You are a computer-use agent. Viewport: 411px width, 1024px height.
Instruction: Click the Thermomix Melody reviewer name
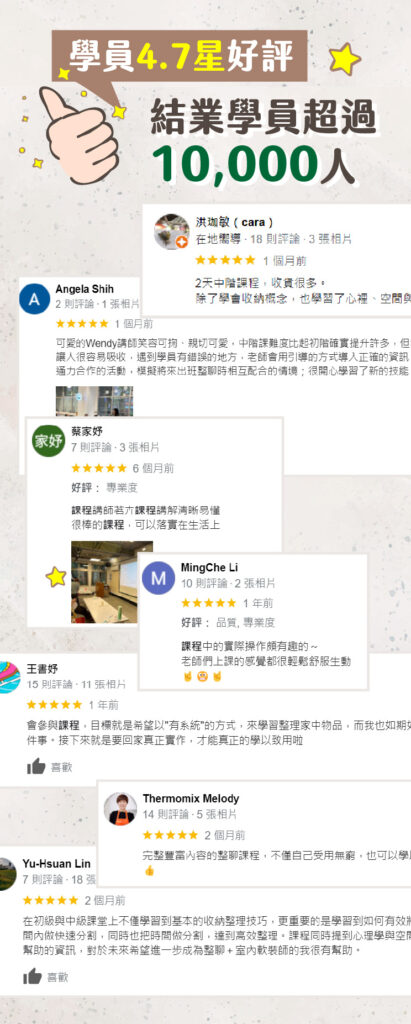pyautogui.click(x=191, y=798)
